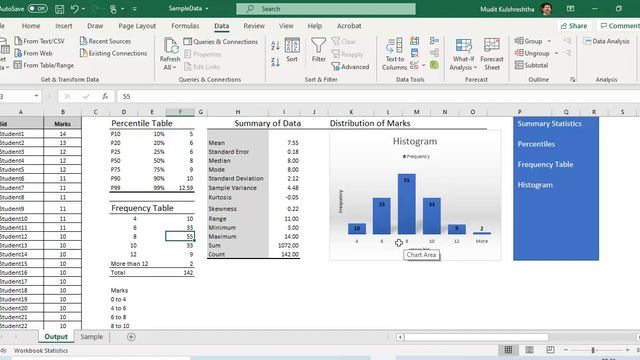Open Recent Sources
The width and height of the screenshot is (640, 360).
[x=106, y=41]
